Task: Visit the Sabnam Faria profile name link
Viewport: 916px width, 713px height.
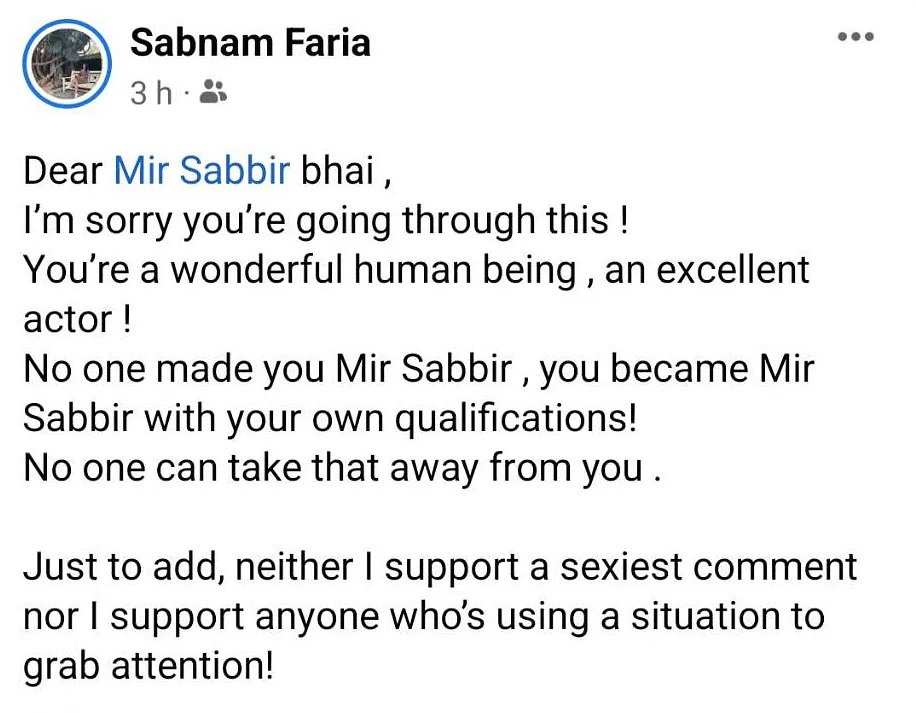Action: click(250, 43)
